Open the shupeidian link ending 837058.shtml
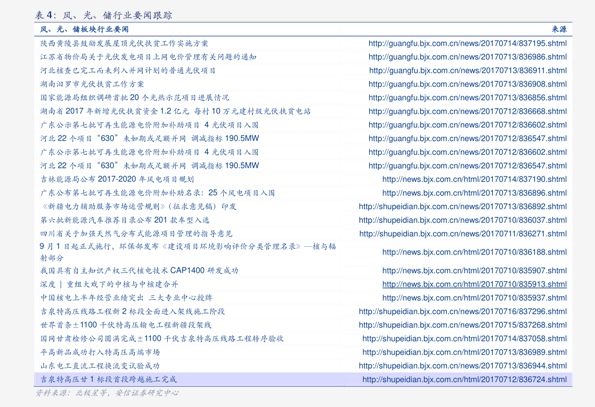Image resolution: width=595 pixels, height=407 pixels. pyautogui.click(x=464, y=338)
